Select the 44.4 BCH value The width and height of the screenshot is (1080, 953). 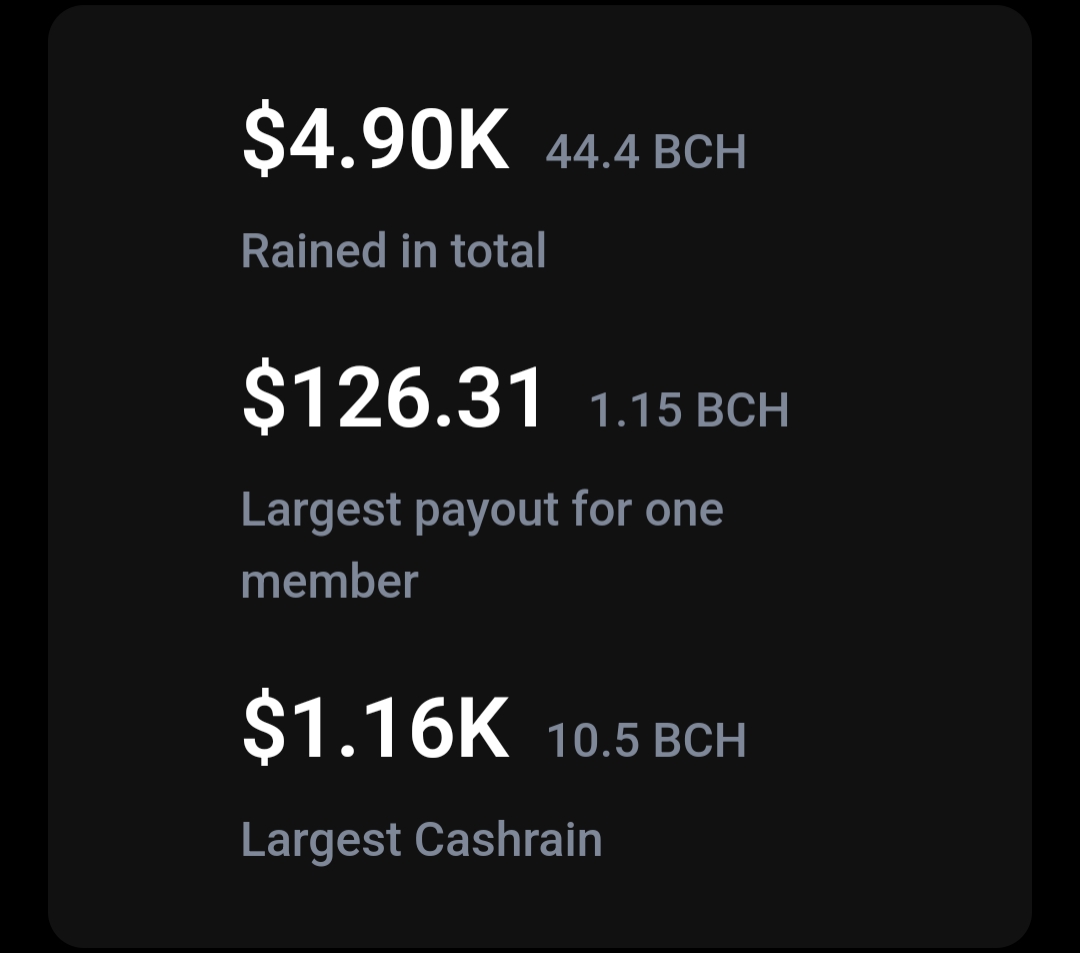tap(645, 151)
